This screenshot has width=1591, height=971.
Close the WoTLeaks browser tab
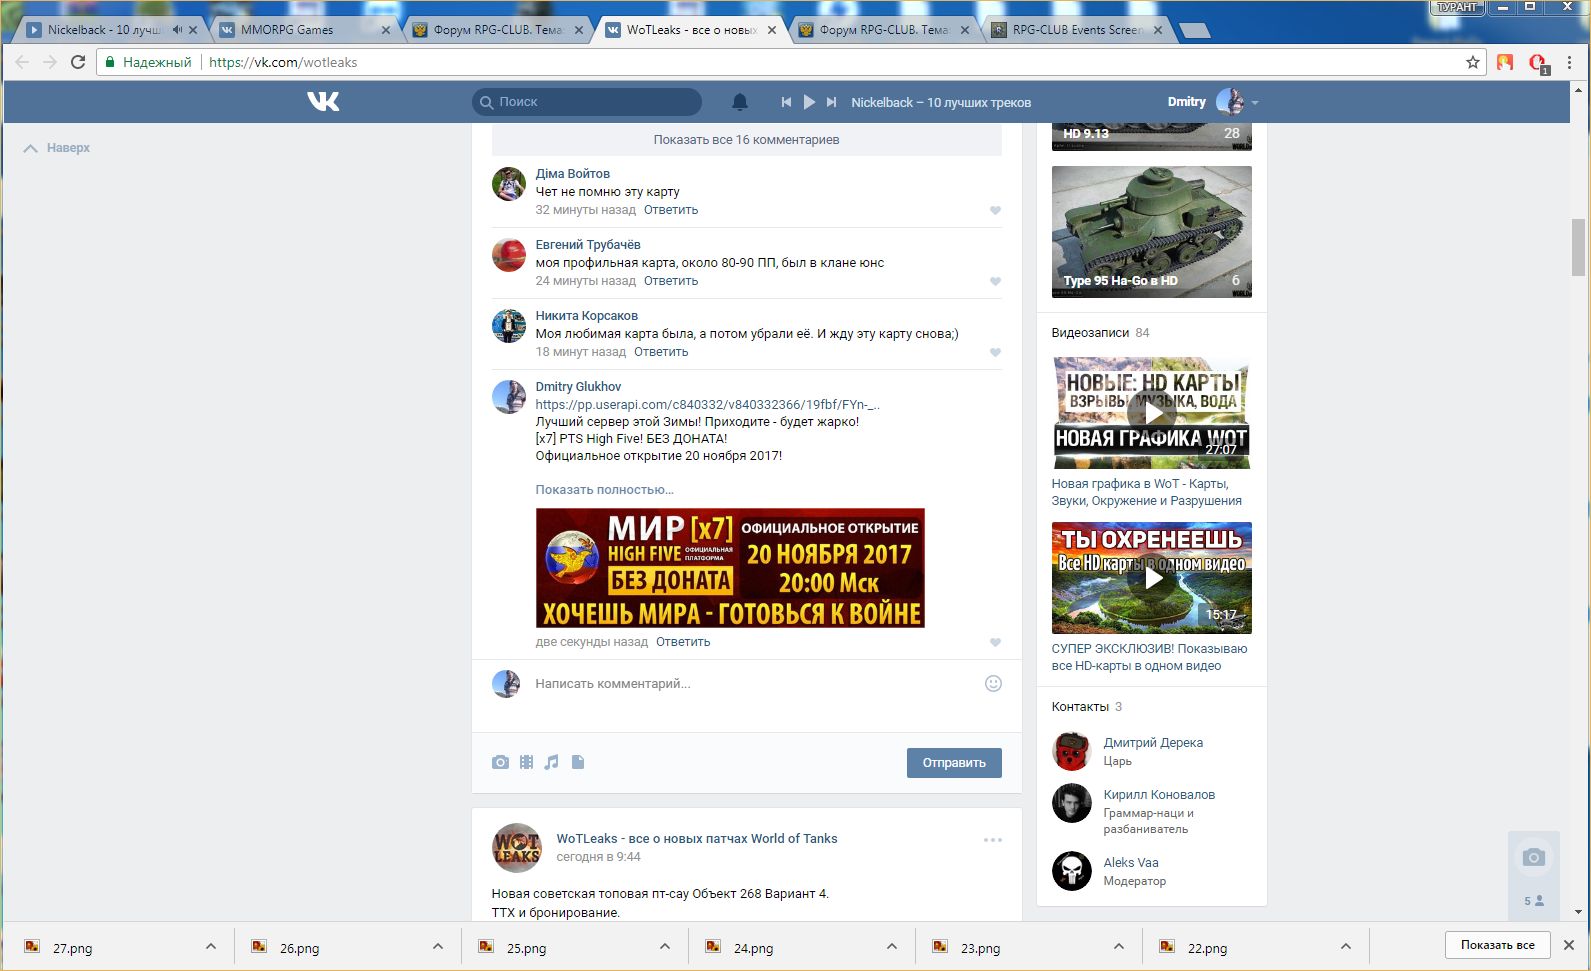click(x=772, y=30)
